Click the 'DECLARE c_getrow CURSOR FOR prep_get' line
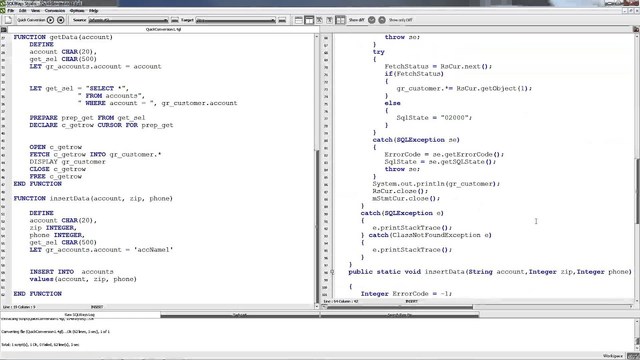Viewport: 640px width, 360px height. click(x=101, y=125)
